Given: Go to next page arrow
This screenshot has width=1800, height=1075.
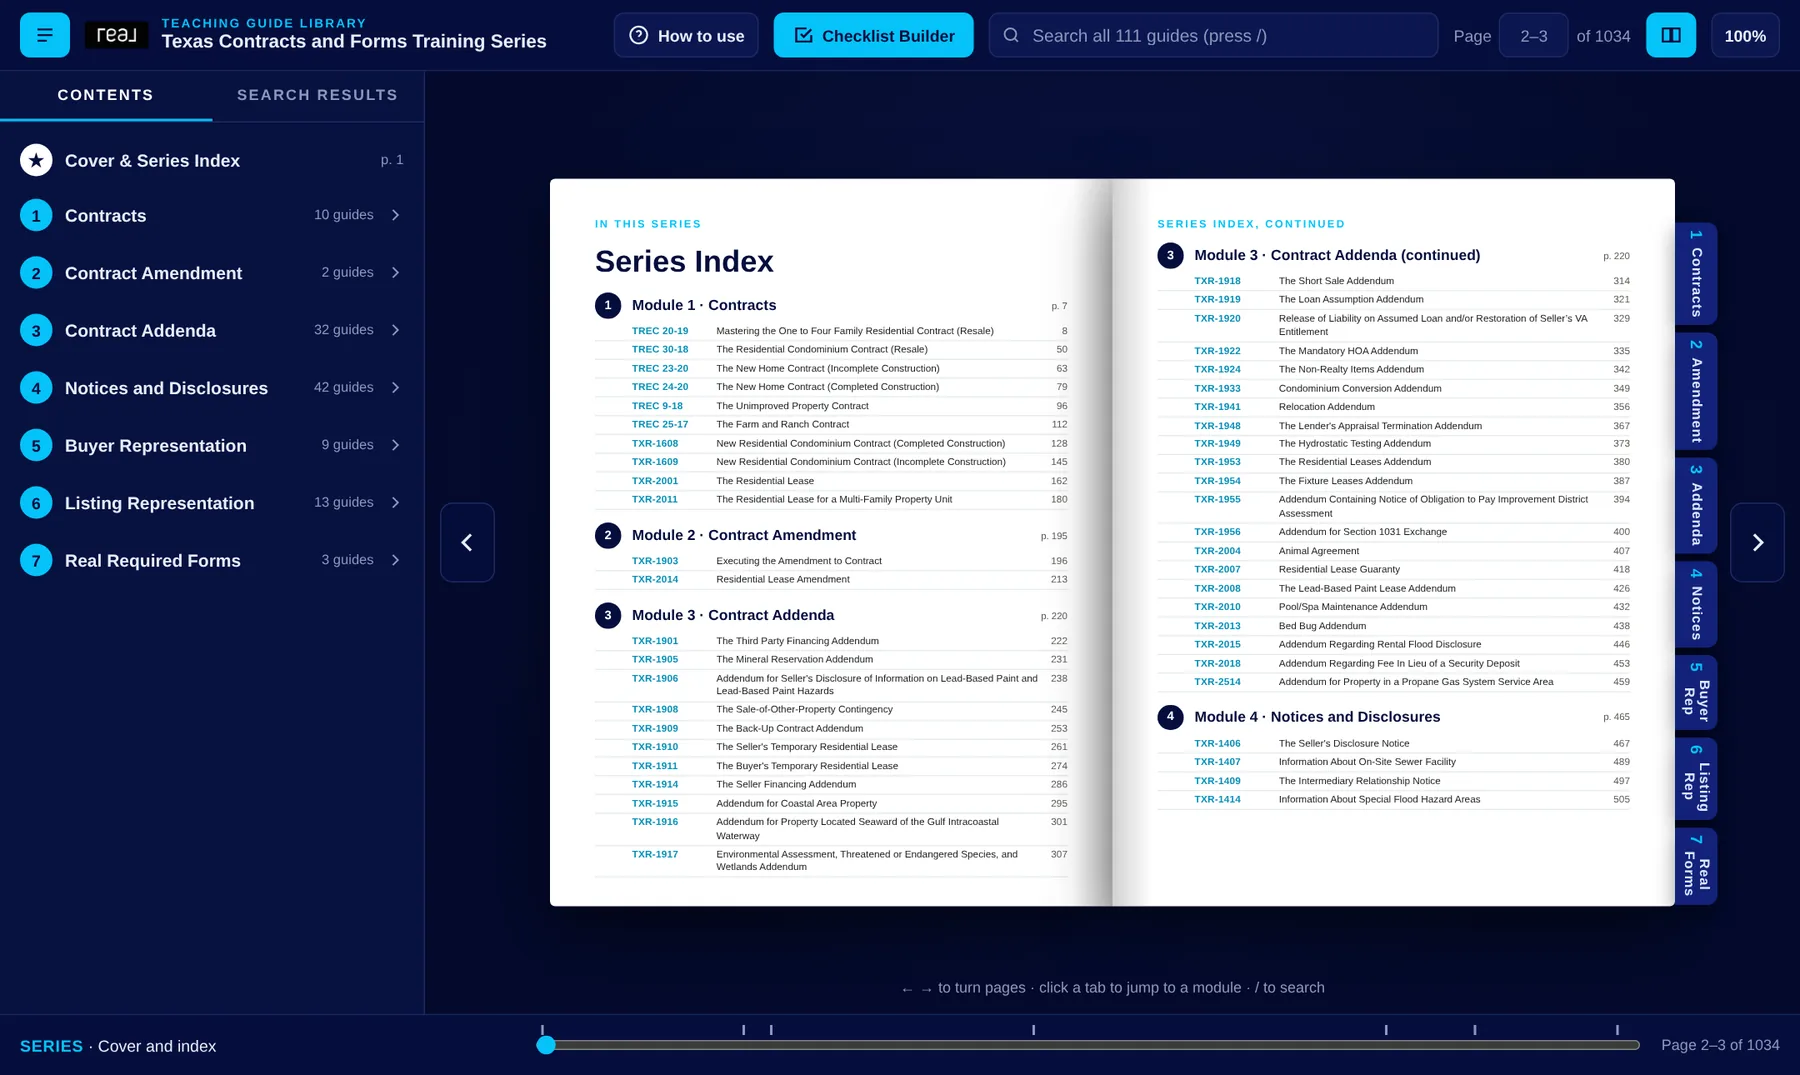Looking at the screenshot, I should click(1757, 542).
